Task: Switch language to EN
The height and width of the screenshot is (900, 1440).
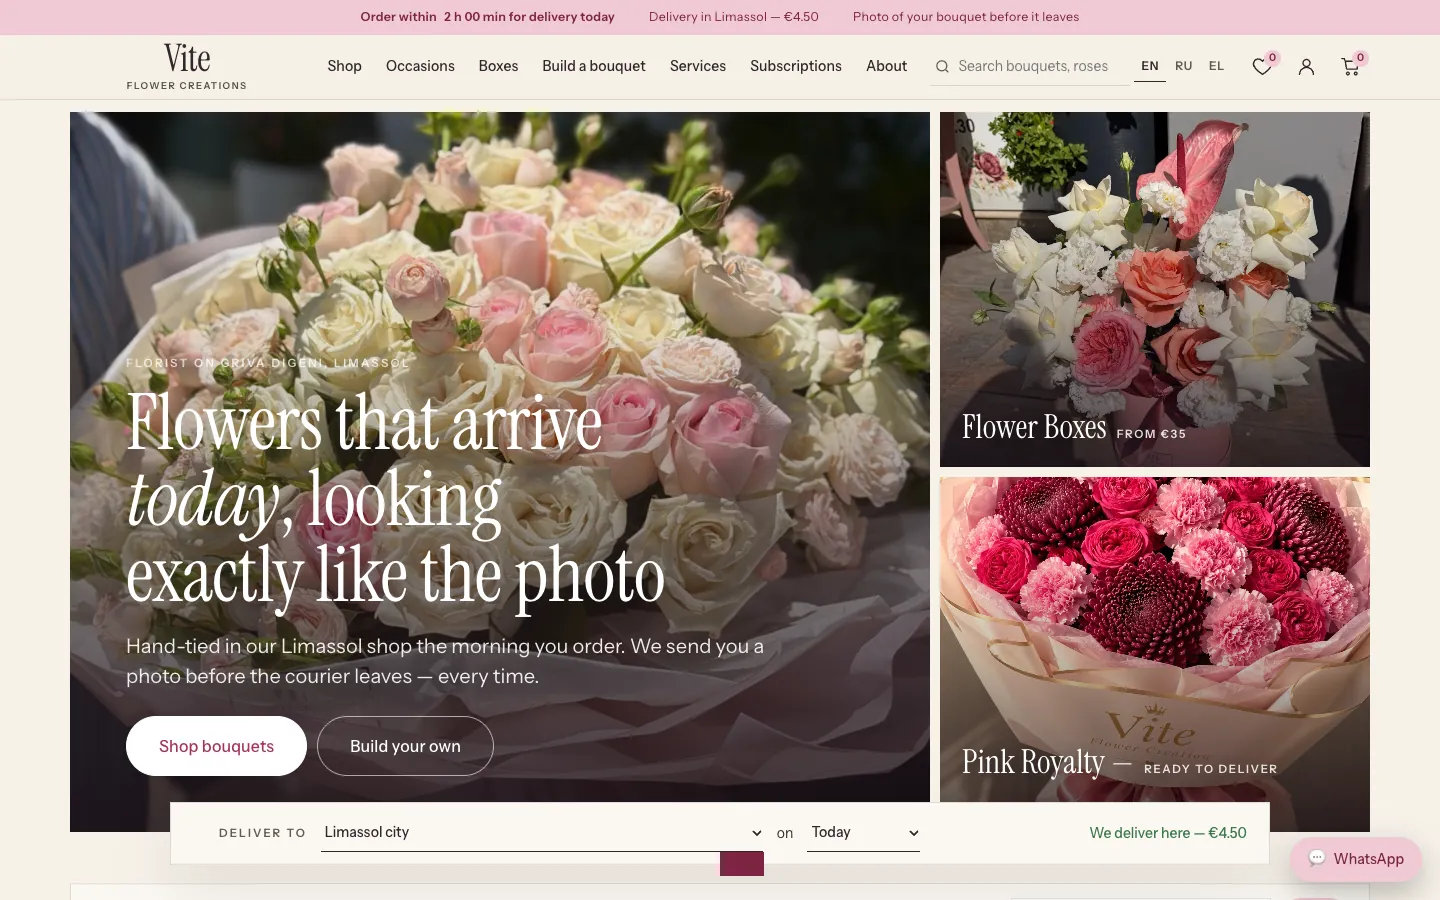Action: coord(1150,66)
